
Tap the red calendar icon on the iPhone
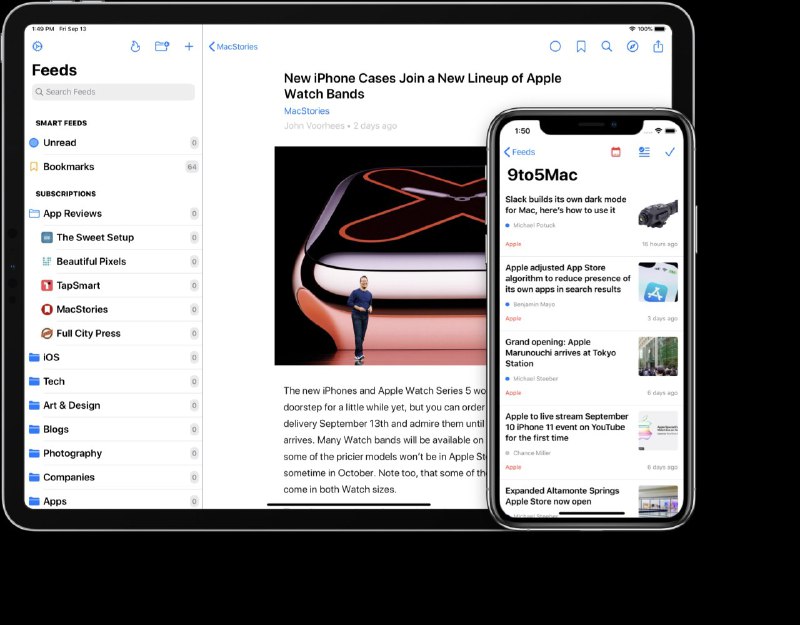pos(616,151)
